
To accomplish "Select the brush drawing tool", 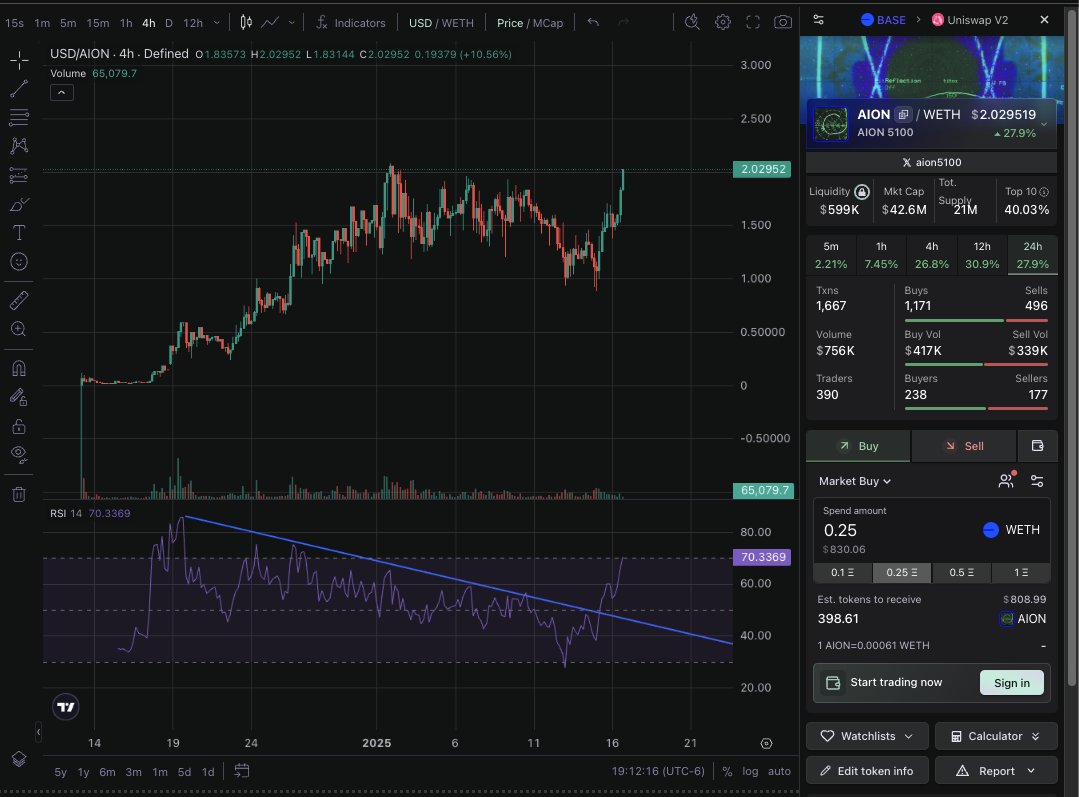I will (19, 204).
